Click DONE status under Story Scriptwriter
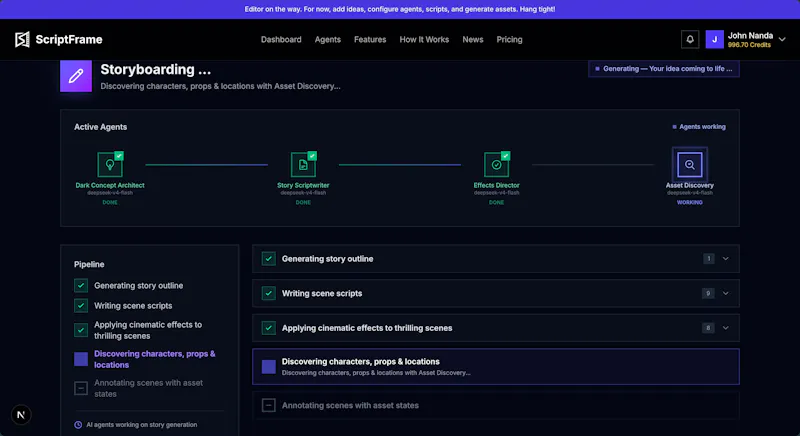 click(x=303, y=202)
